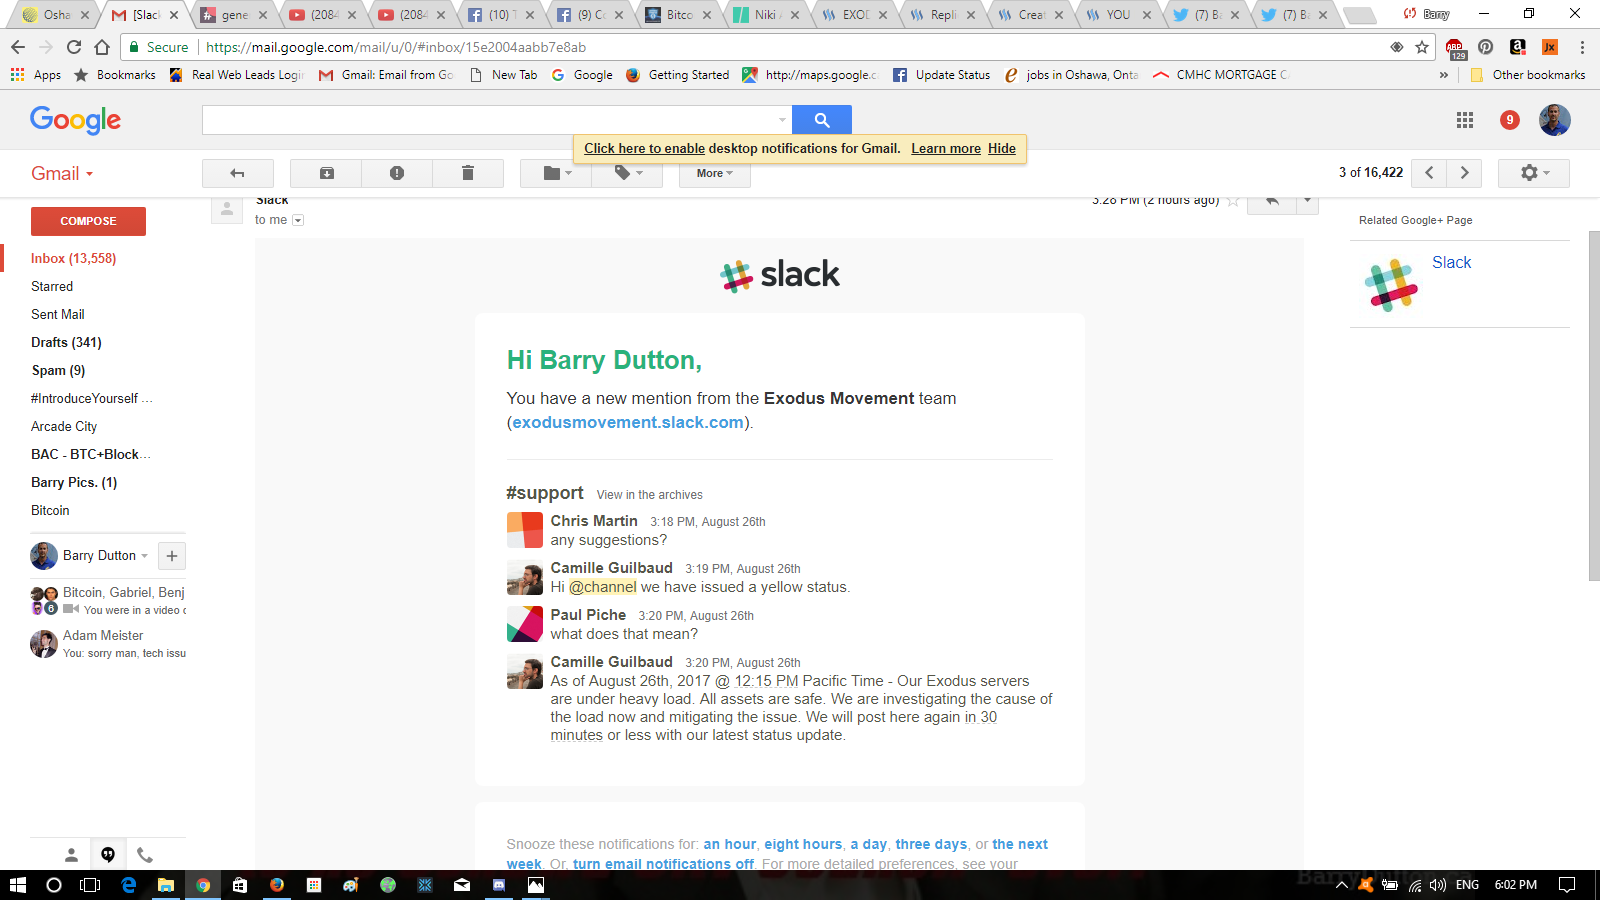Open the Gmail product switcher dropdown
The width and height of the screenshot is (1600, 900).
click(62, 173)
